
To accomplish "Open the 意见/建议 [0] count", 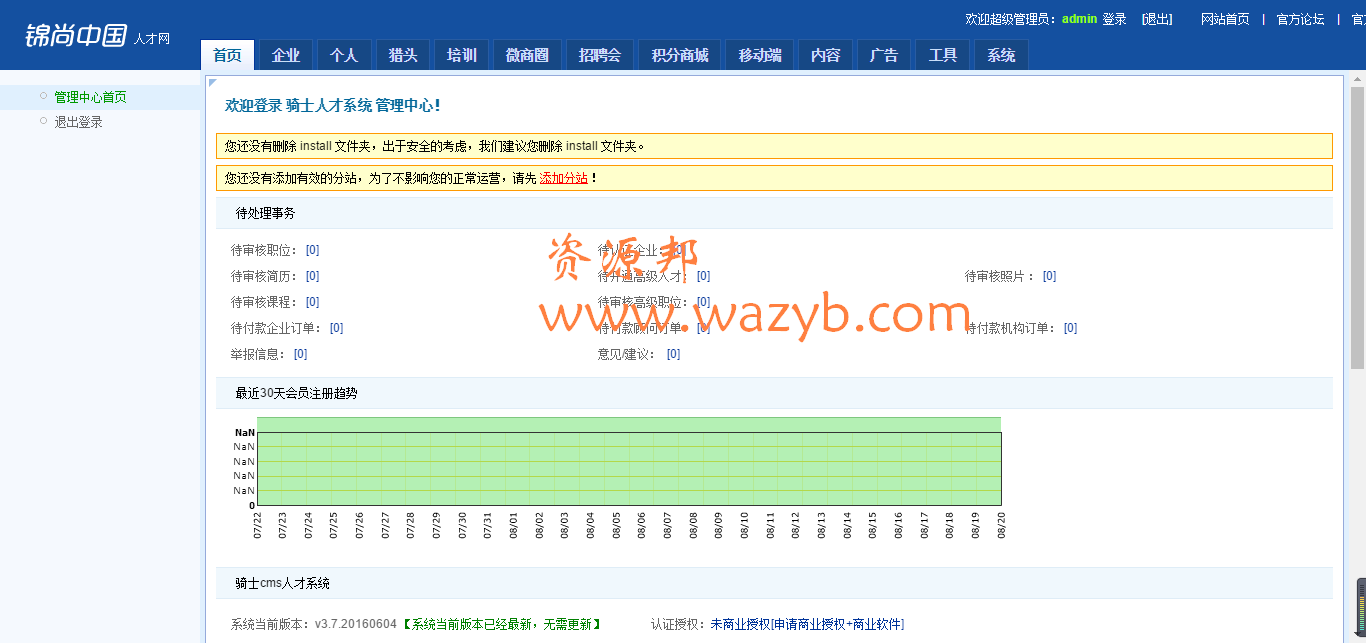I will [x=674, y=354].
